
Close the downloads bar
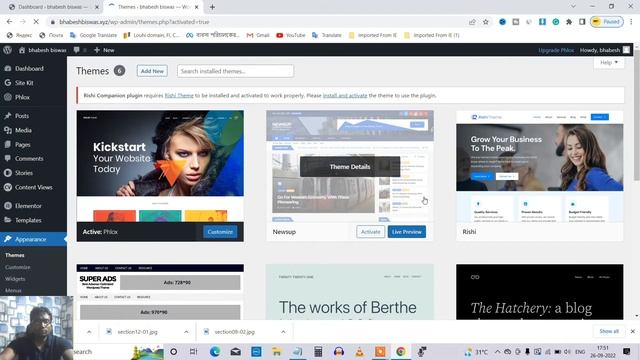click(x=633, y=331)
